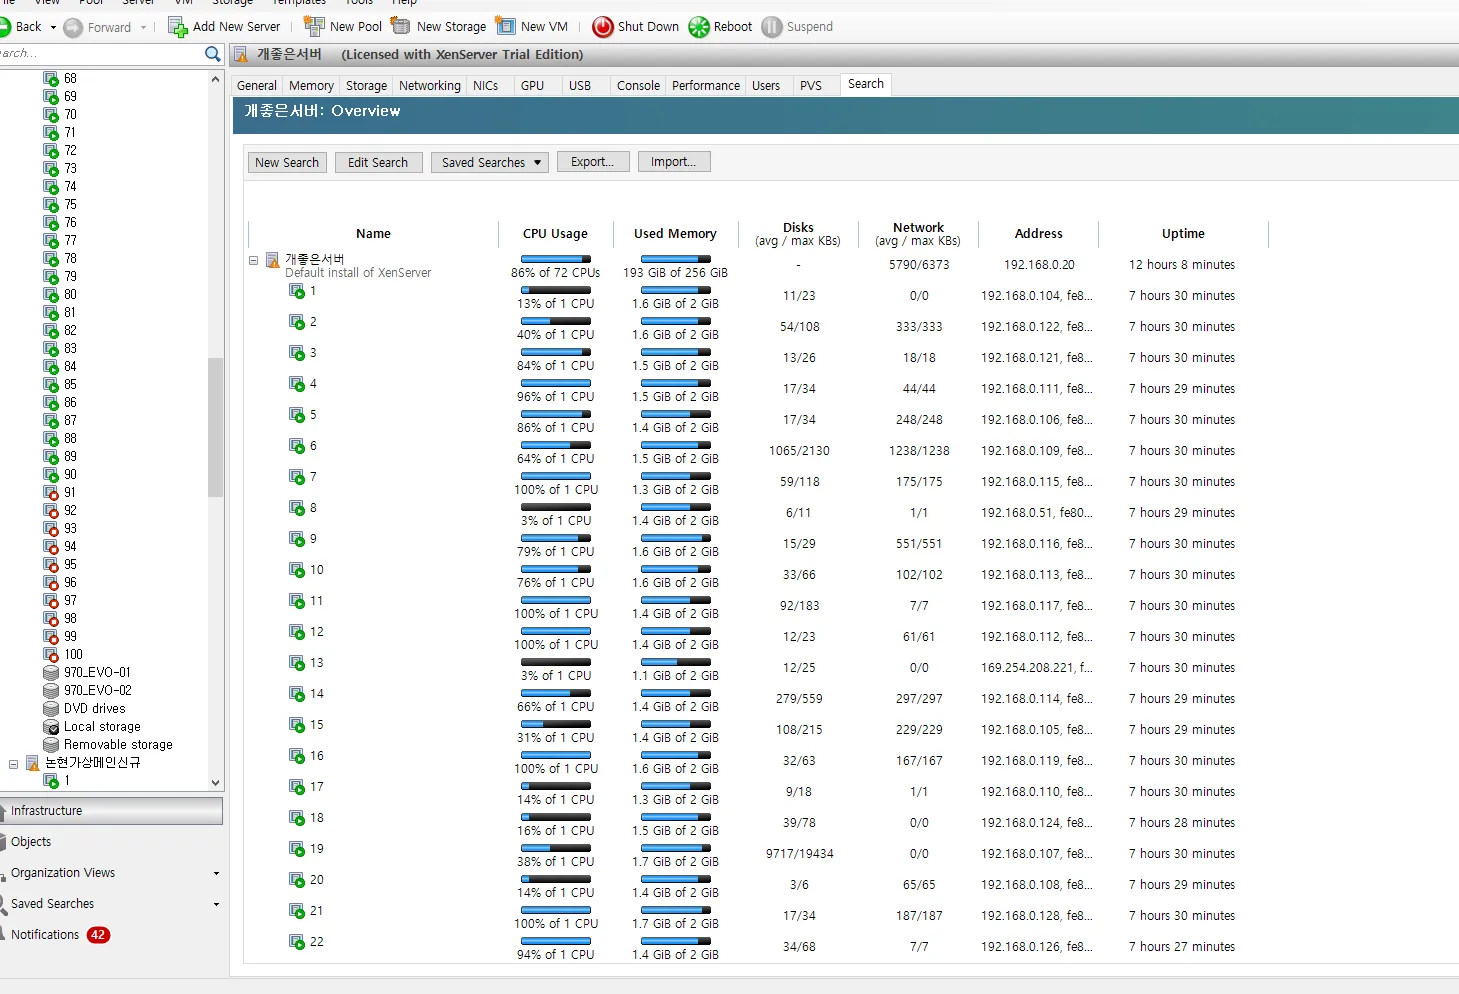Open the Saved Searches dropdown button

490,162
